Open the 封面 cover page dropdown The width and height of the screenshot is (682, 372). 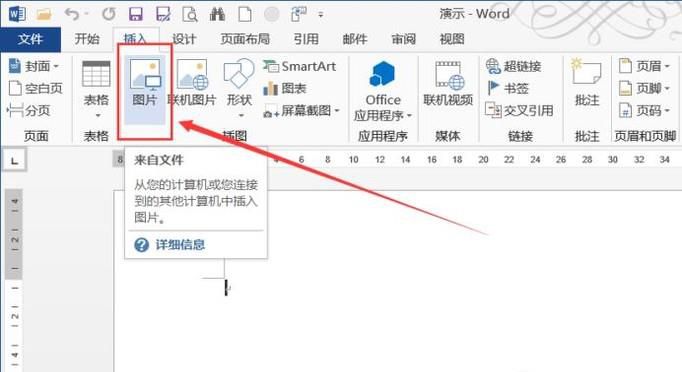coord(34,66)
